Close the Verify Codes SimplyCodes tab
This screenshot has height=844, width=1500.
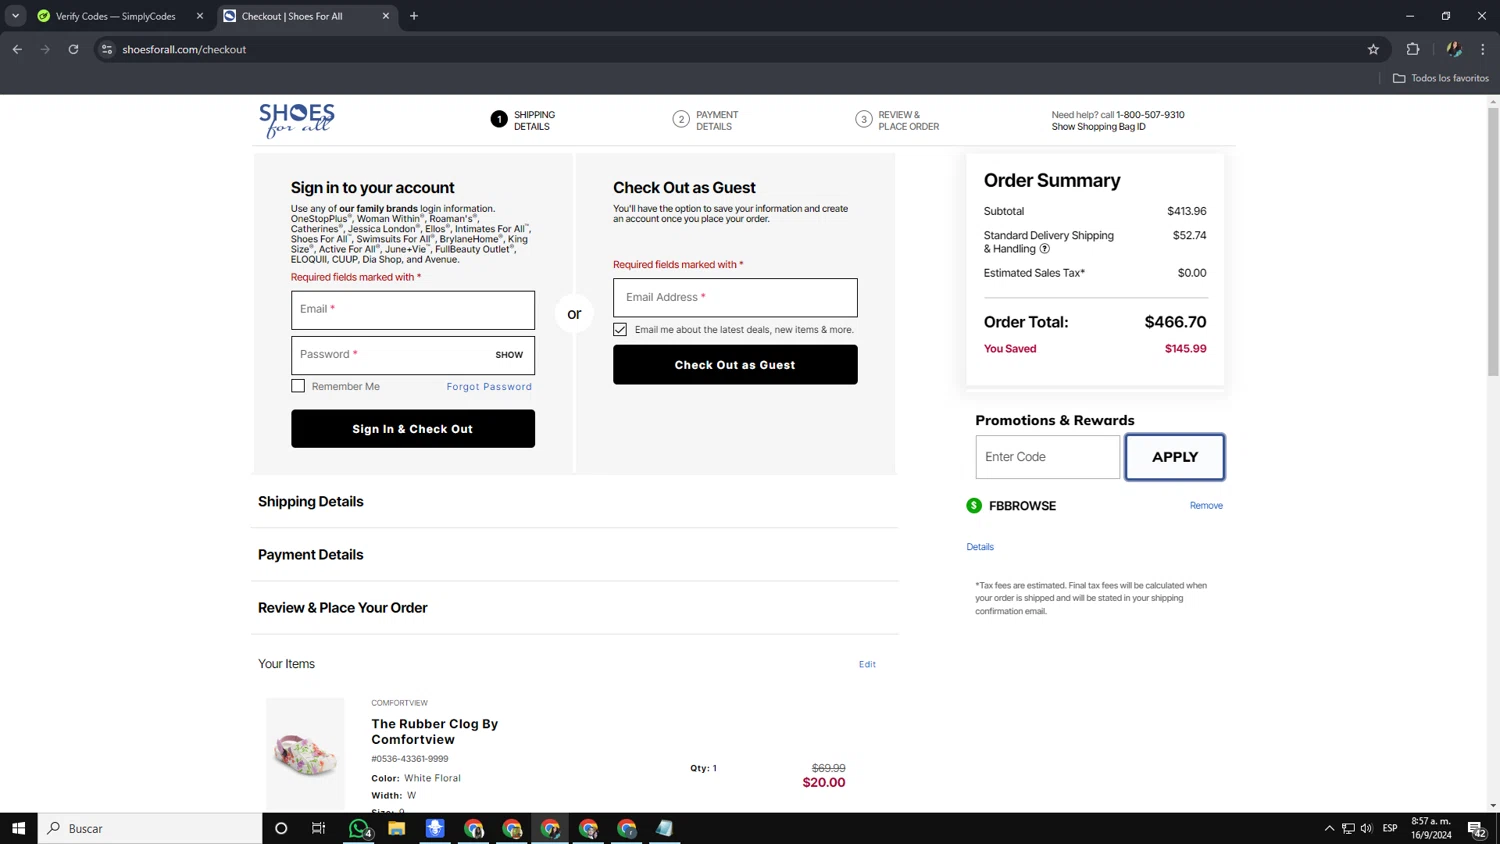pos(200,16)
